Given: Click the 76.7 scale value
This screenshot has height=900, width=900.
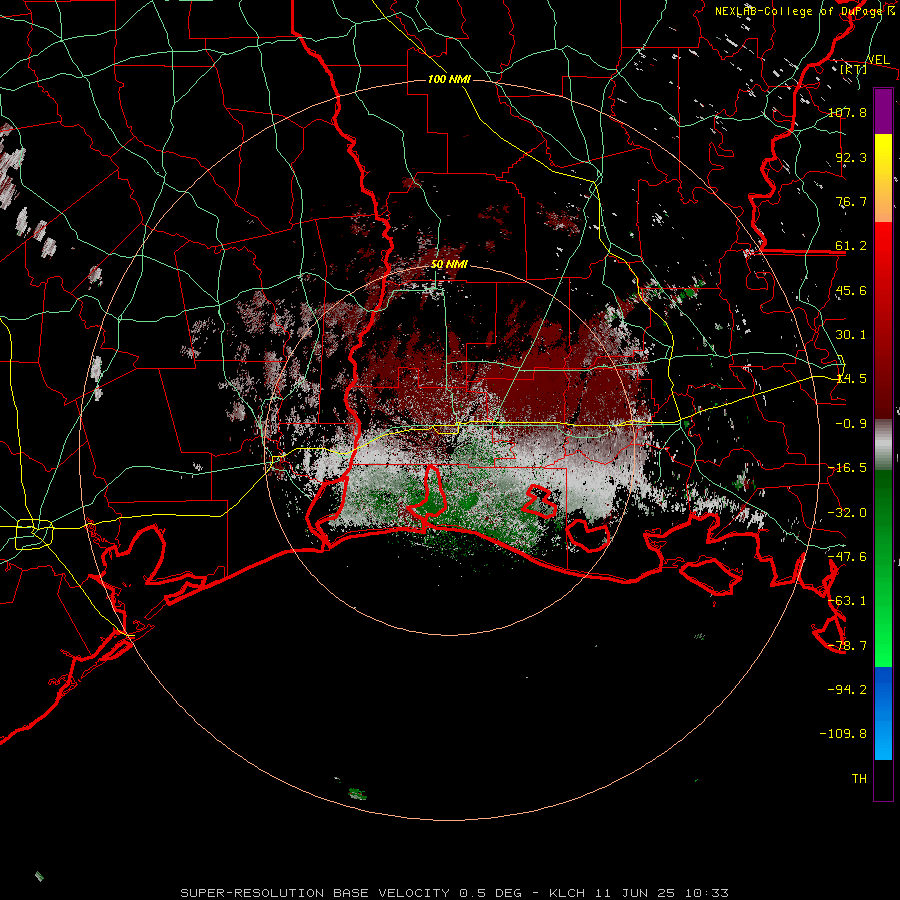Looking at the screenshot, I should pyautogui.click(x=851, y=201).
